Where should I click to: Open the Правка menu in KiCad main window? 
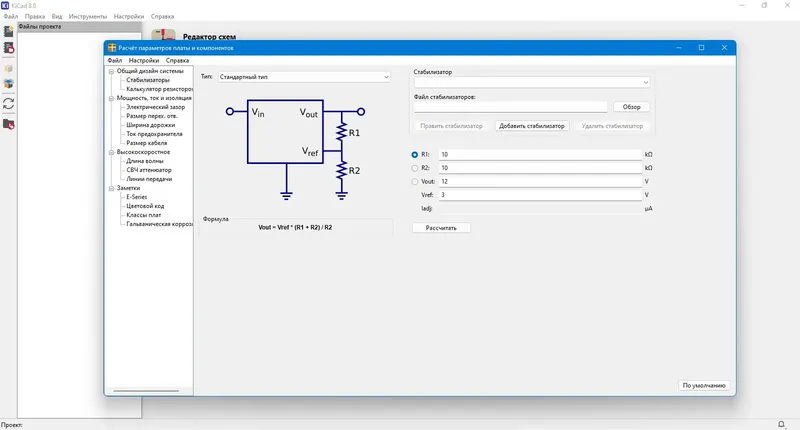click(35, 16)
